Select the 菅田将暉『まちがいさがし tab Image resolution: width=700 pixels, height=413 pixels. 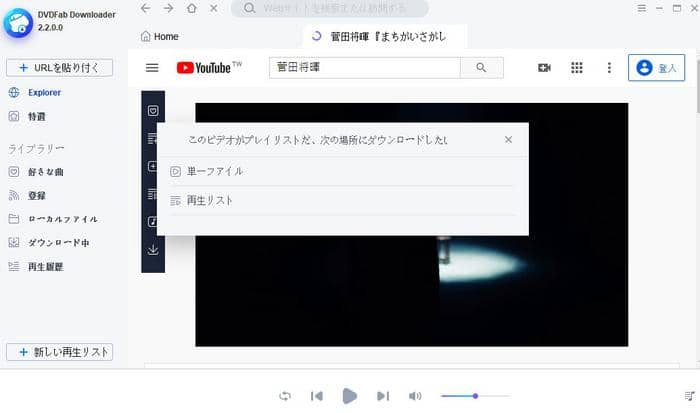pos(385,37)
